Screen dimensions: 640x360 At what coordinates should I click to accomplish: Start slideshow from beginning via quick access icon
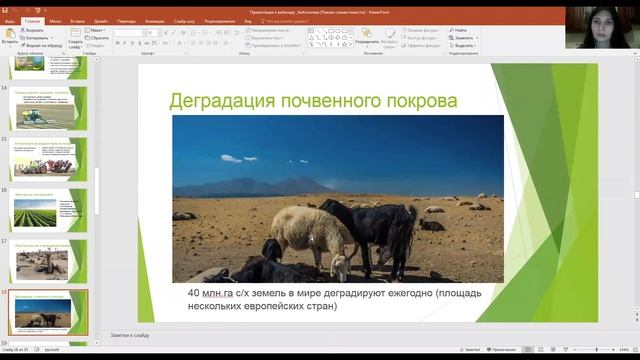pos(37,11)
